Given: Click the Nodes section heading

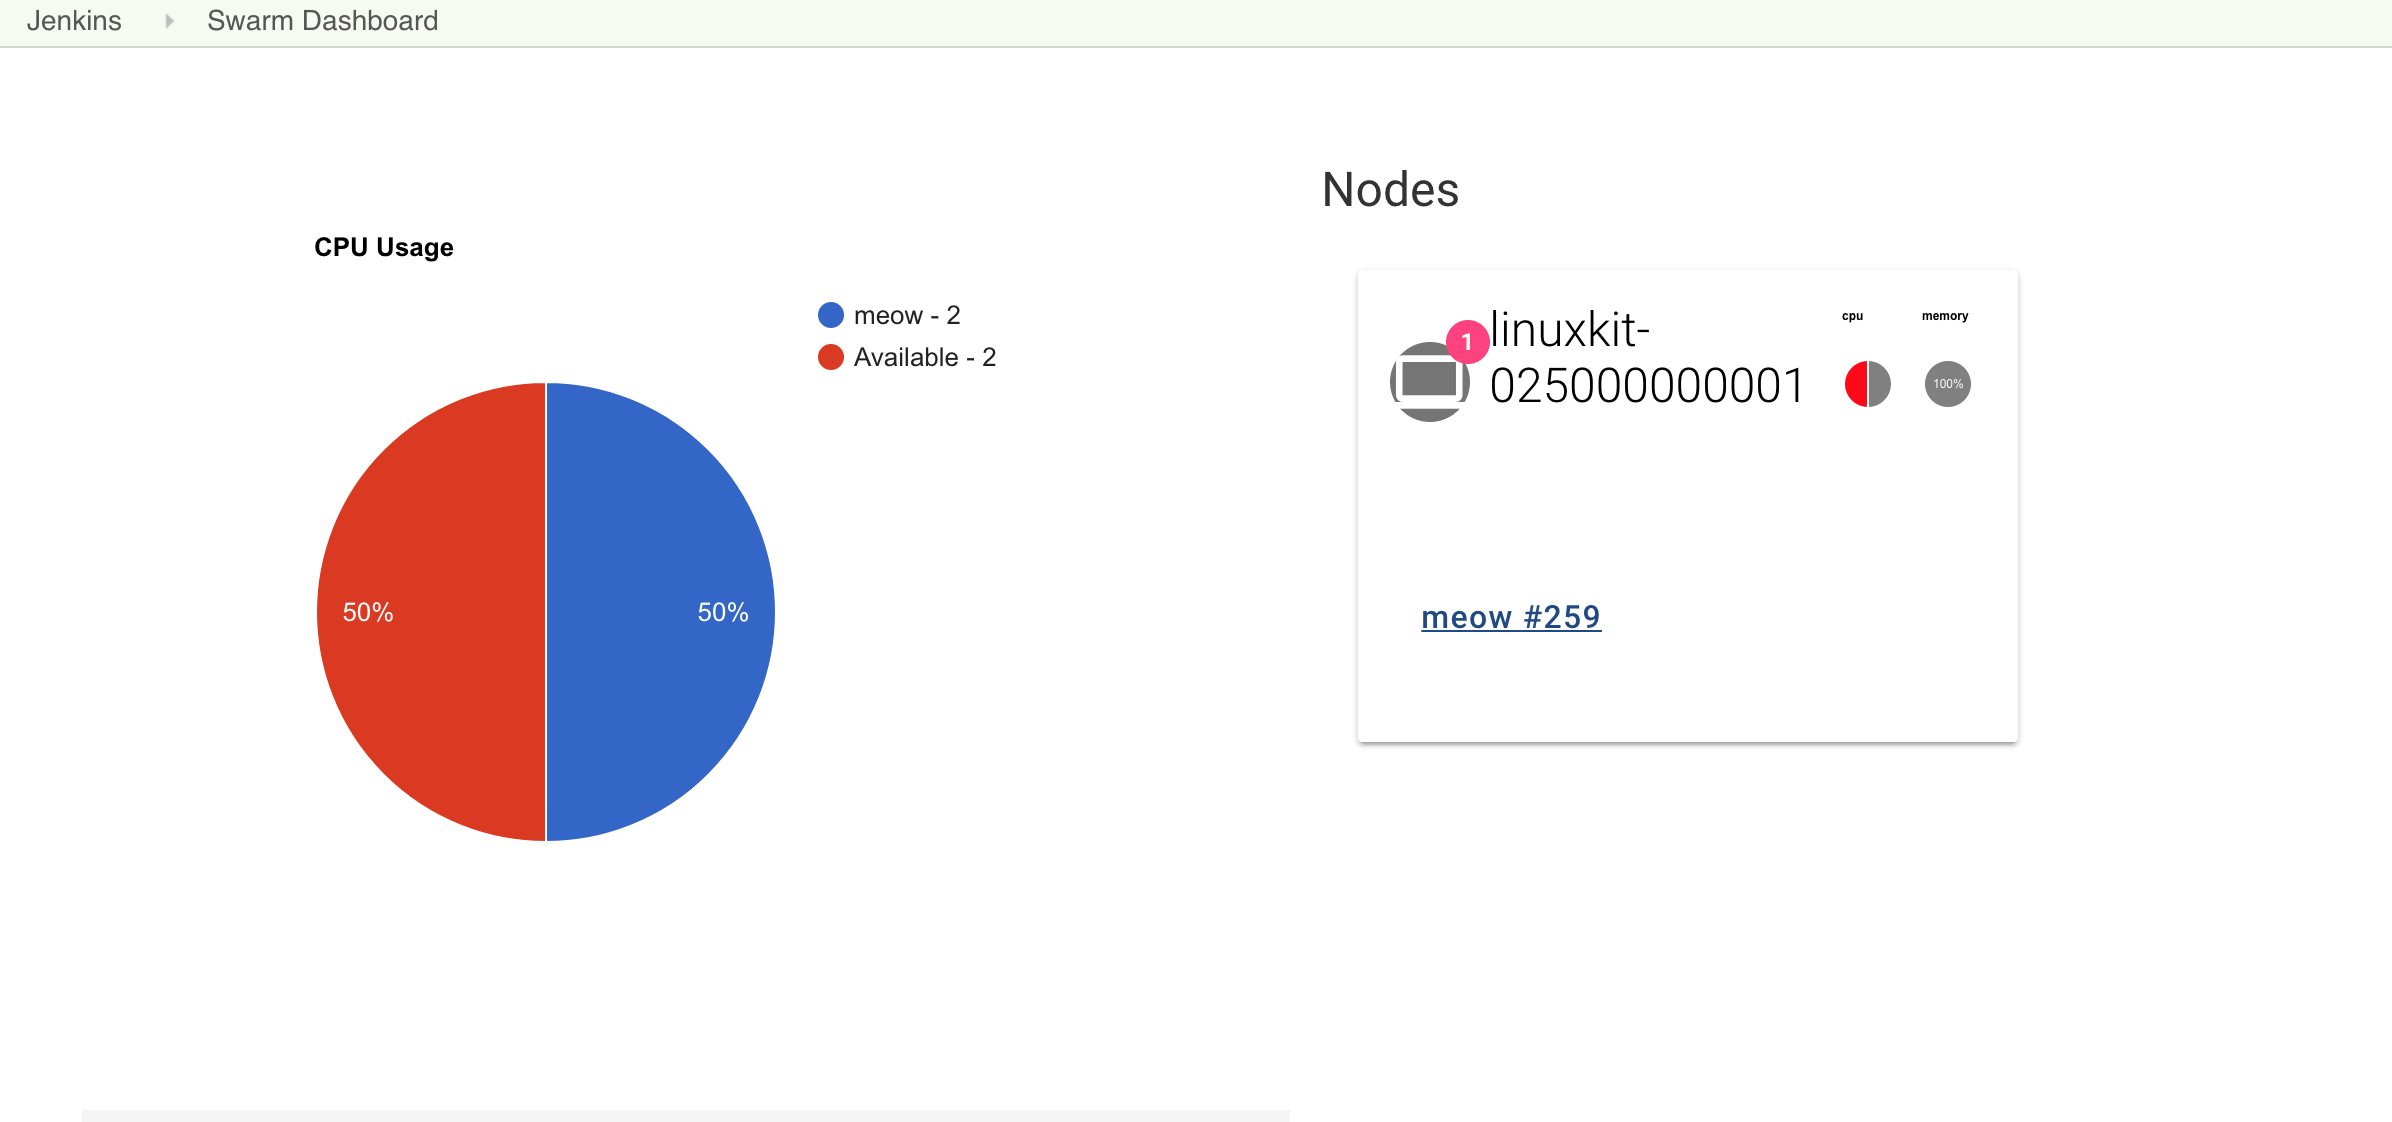Looking at the screenshot, I should tap(1390, 190).
